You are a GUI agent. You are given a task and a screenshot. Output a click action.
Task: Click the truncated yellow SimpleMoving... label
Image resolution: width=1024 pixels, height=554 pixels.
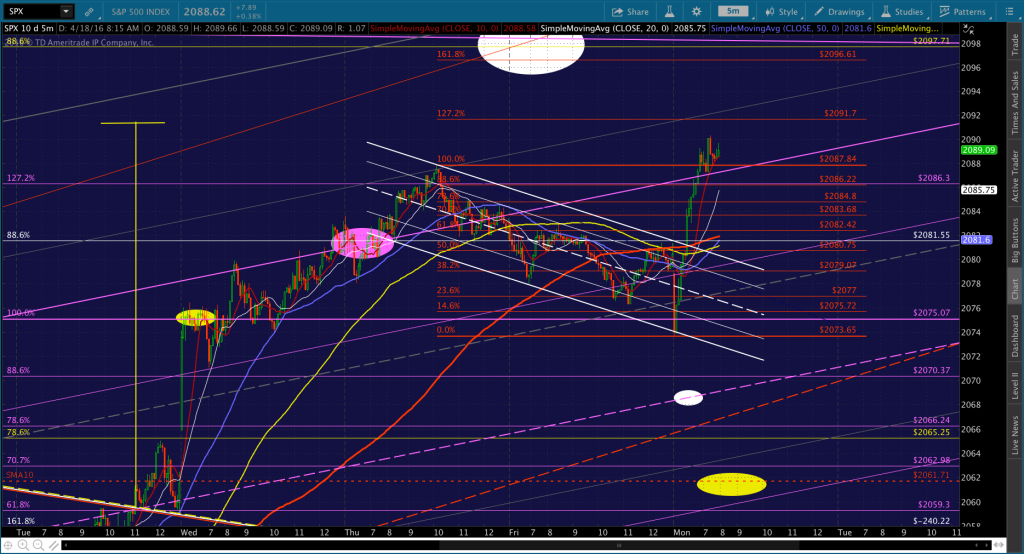906,29
